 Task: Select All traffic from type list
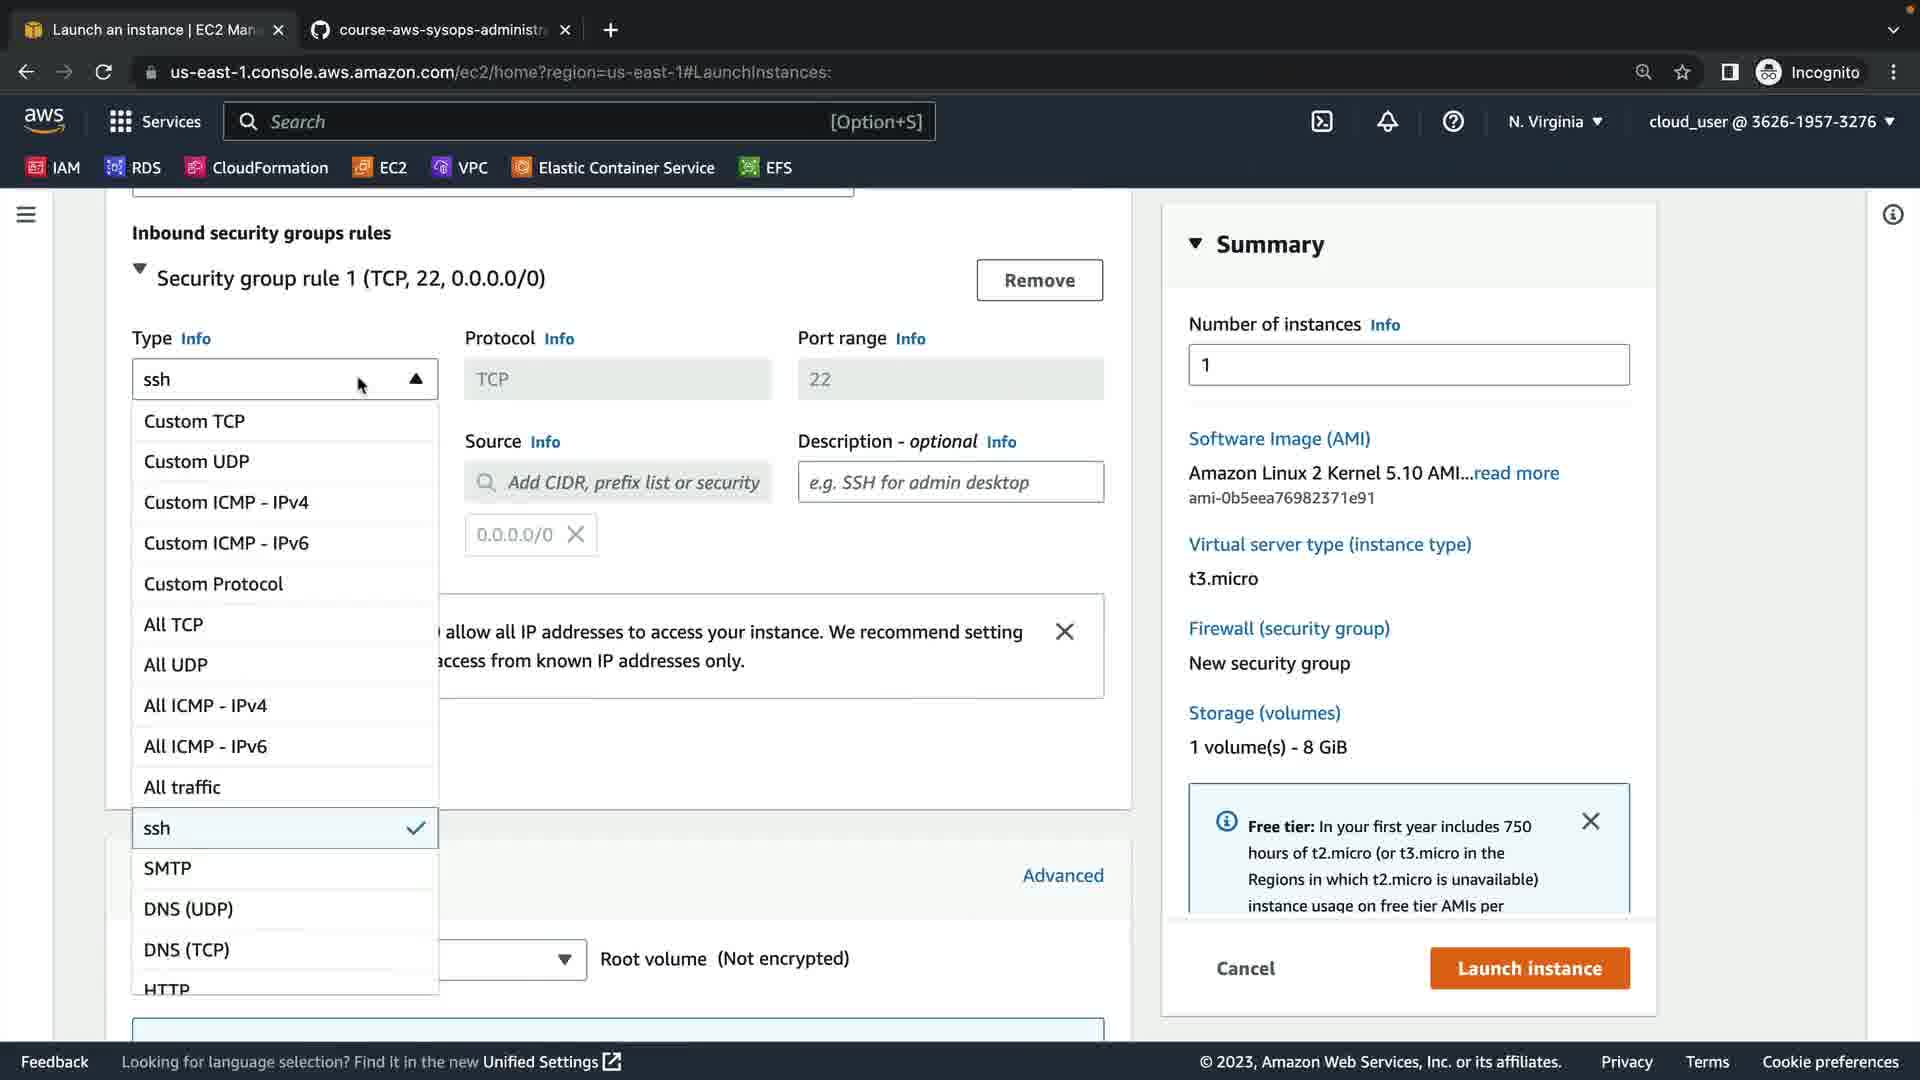click(x=182, y=787)
